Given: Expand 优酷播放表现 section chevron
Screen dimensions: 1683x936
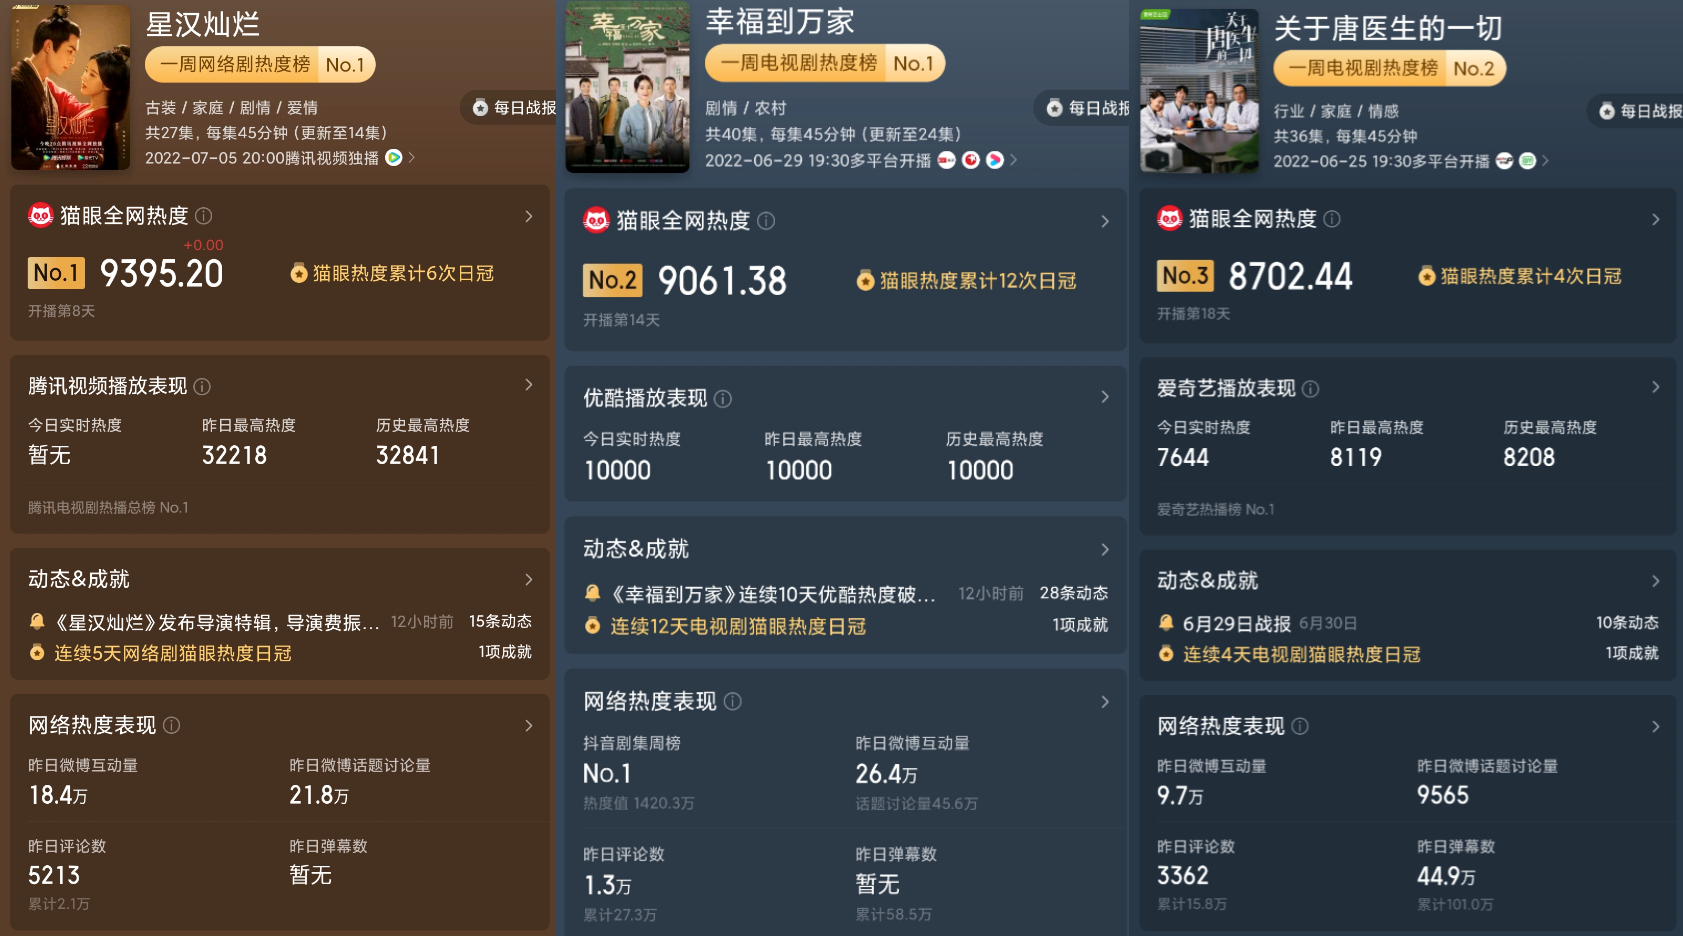Looking at the screenshot, I should [x=1105, y=397].
